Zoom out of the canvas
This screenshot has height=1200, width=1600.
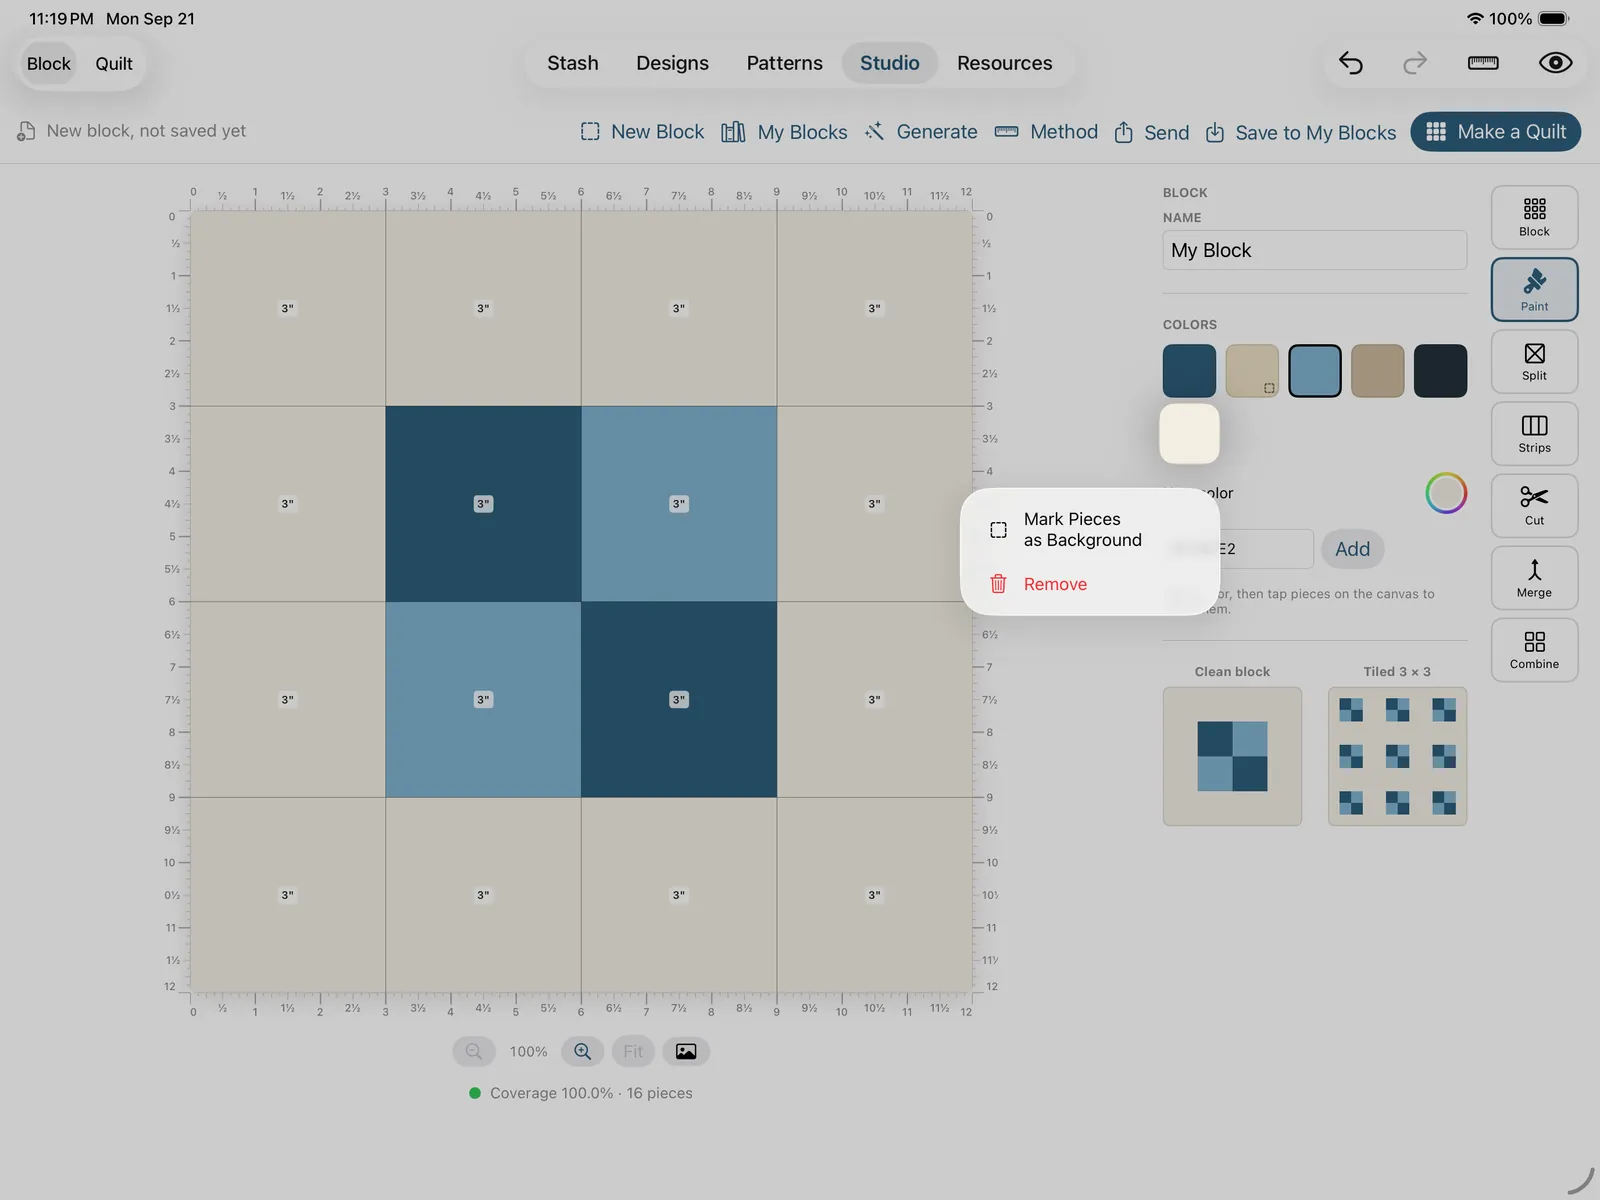pos(474,1051)
